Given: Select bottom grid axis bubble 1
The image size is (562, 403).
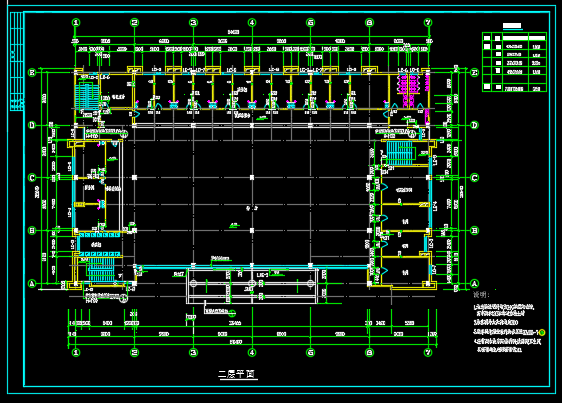Looking at the screenshot, I should tap(76, 352).
